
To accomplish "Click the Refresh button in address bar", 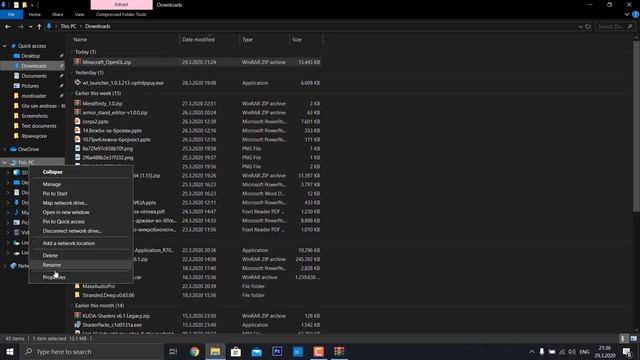I will (588, 27).
